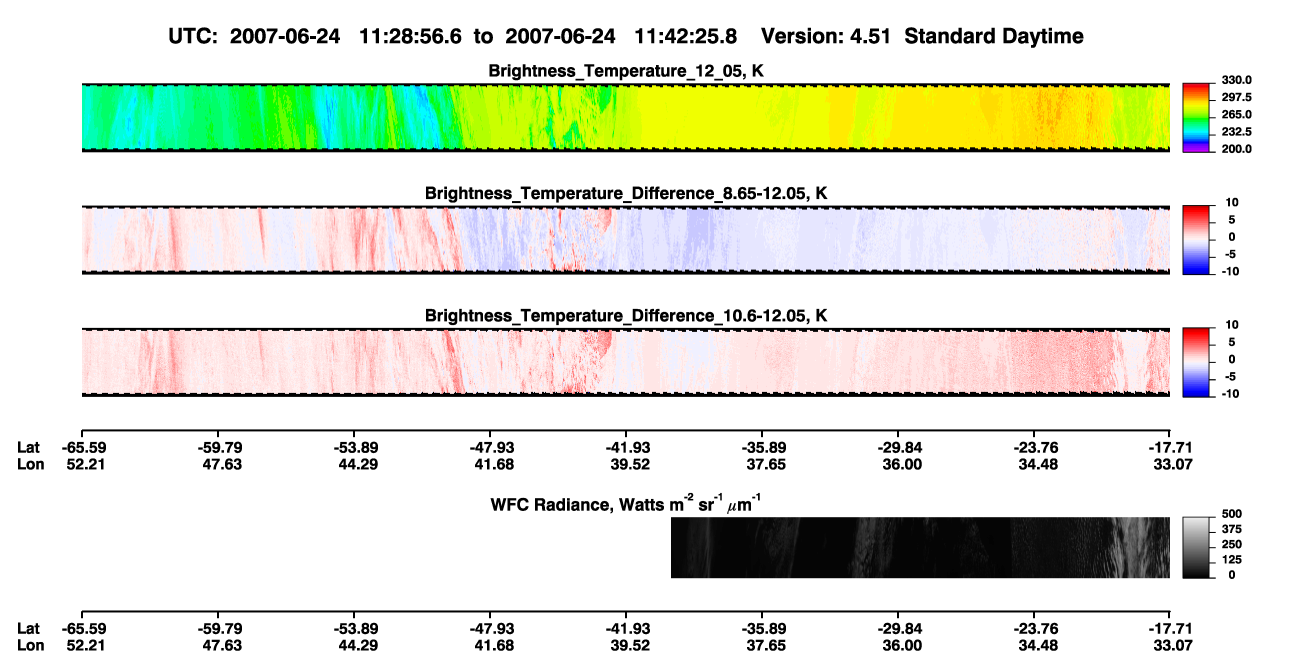Click the 'WFC Radiance' panel title
The height and width of the screenshot is (667, 1300).
click(x=628, y=503)
